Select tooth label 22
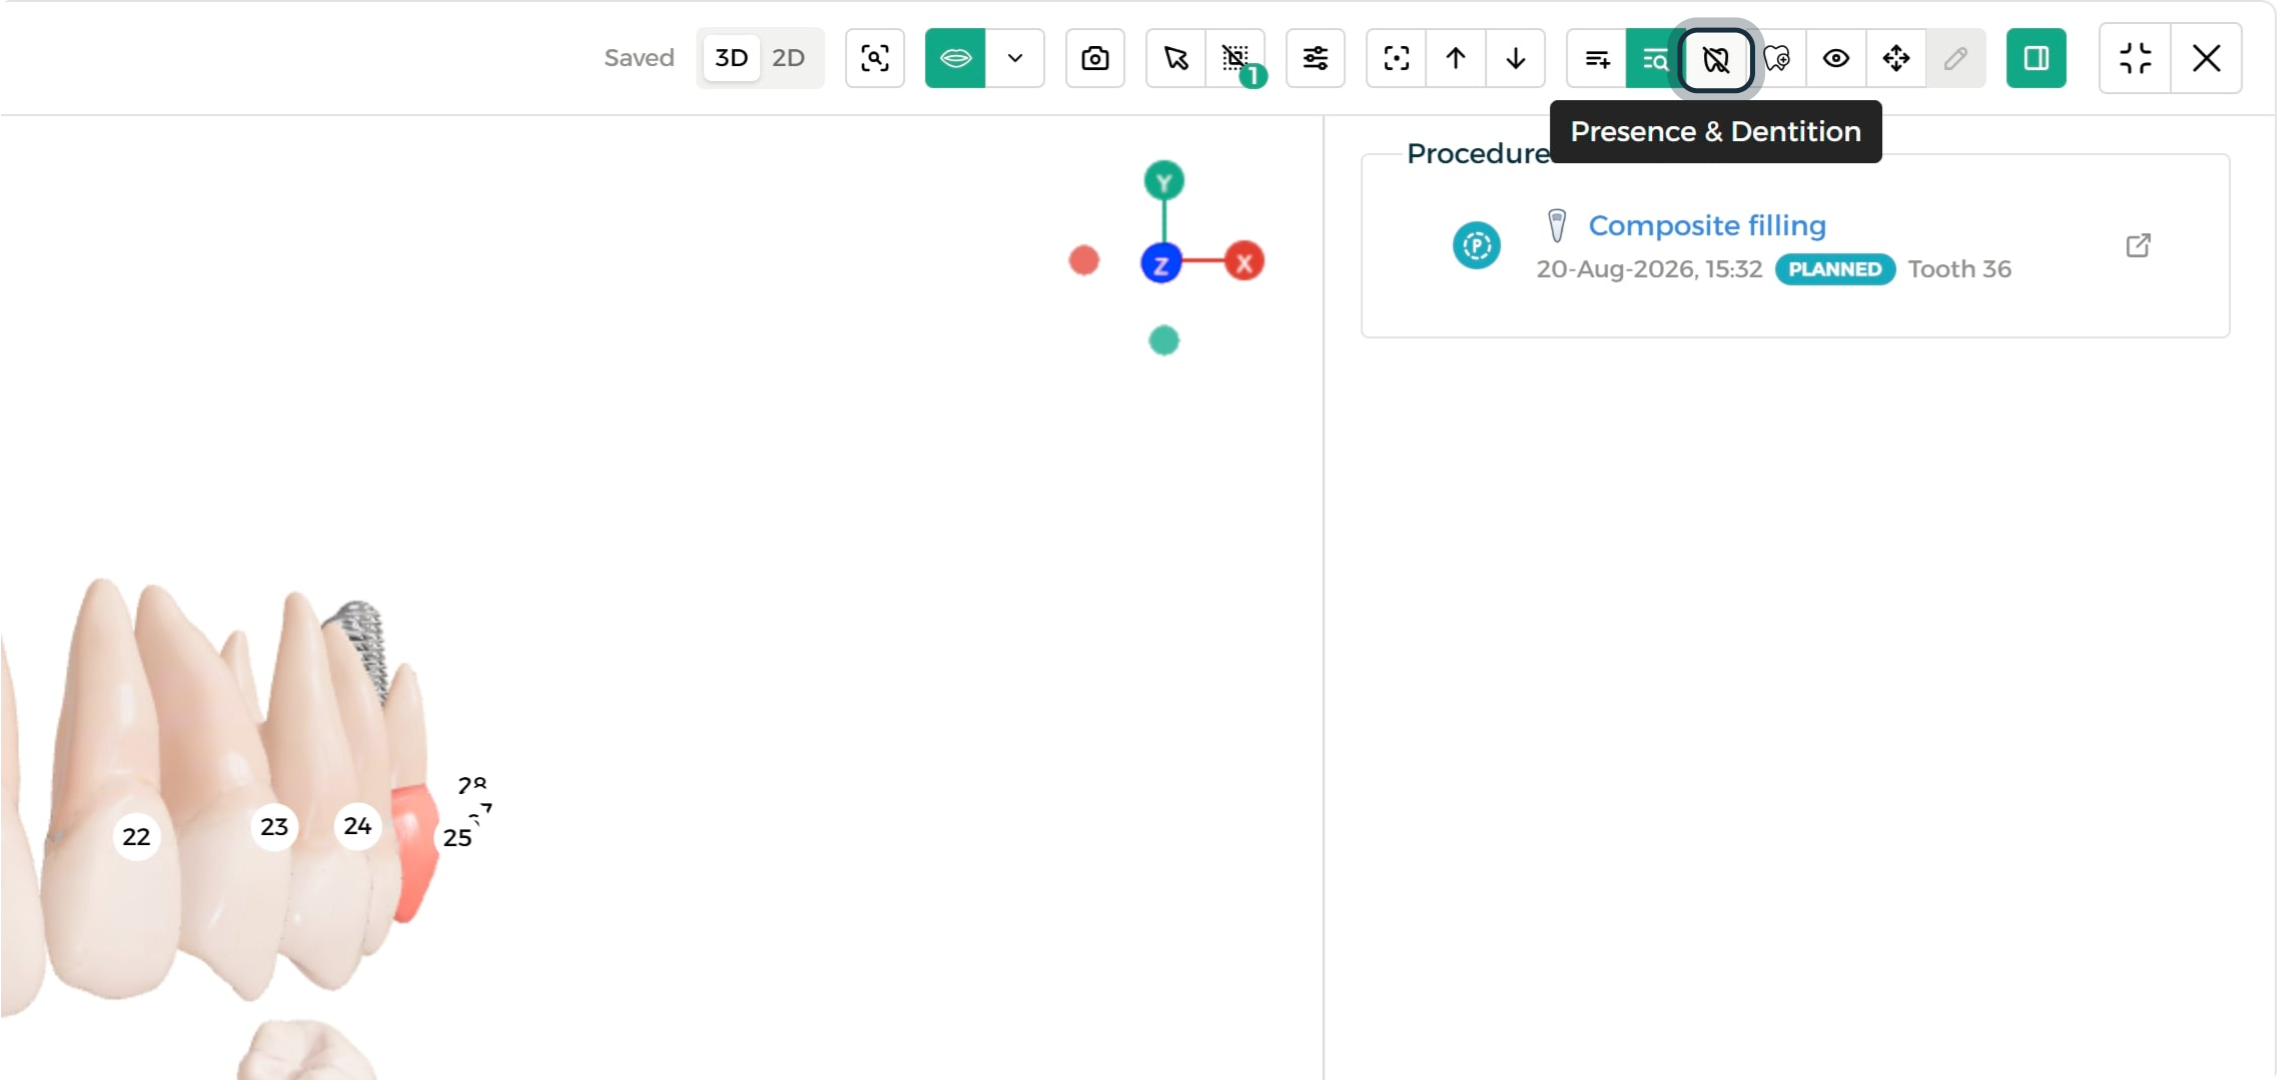This screenshot has height=1080, width=2278. tap(137, 836)
